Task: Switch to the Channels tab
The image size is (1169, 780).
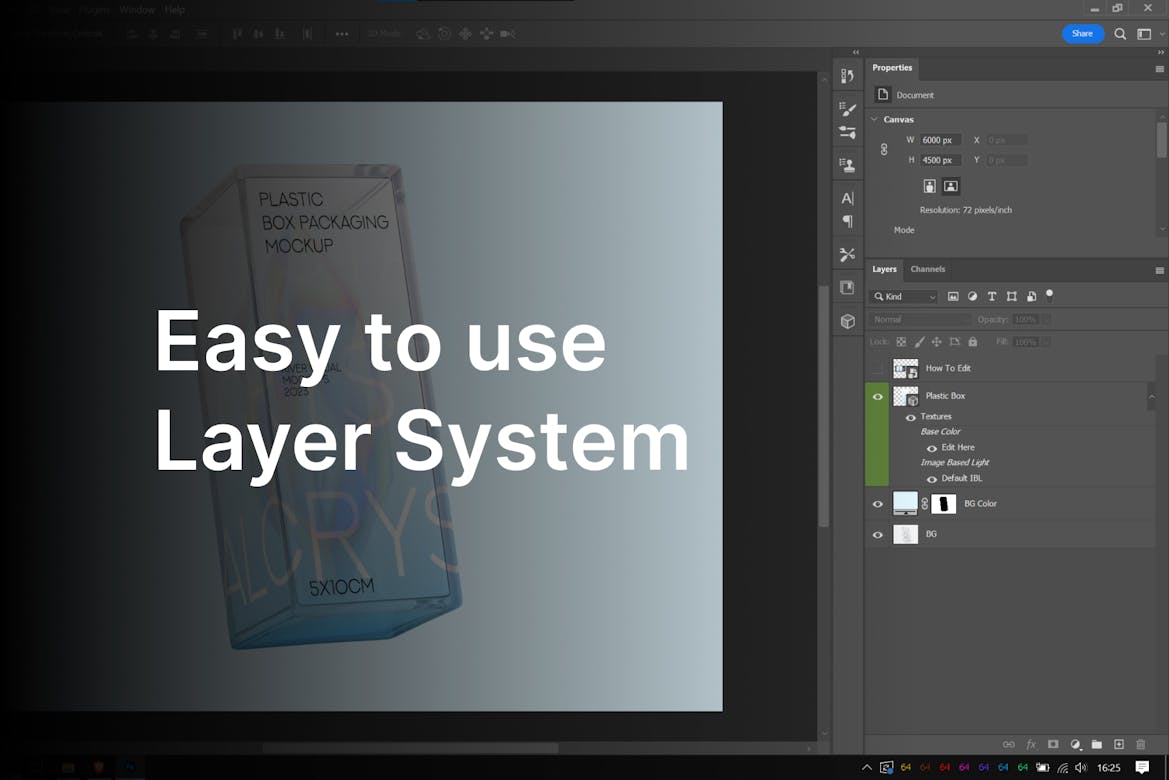Action: click(x=927, y=269)
